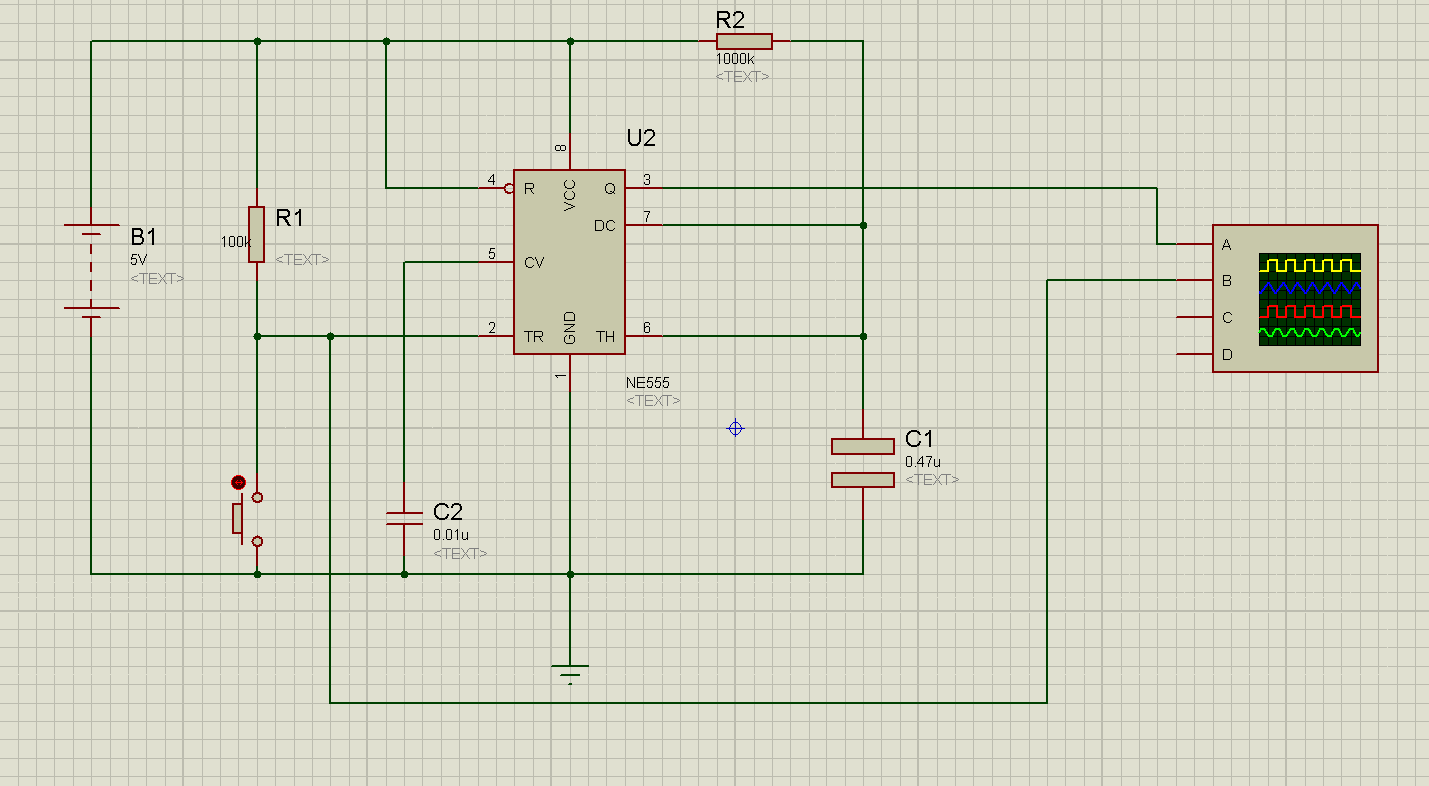Click pin 2 TR of U2
Image resolution: width=1429 pixels, height=786 pixels.
click(495, 336)
